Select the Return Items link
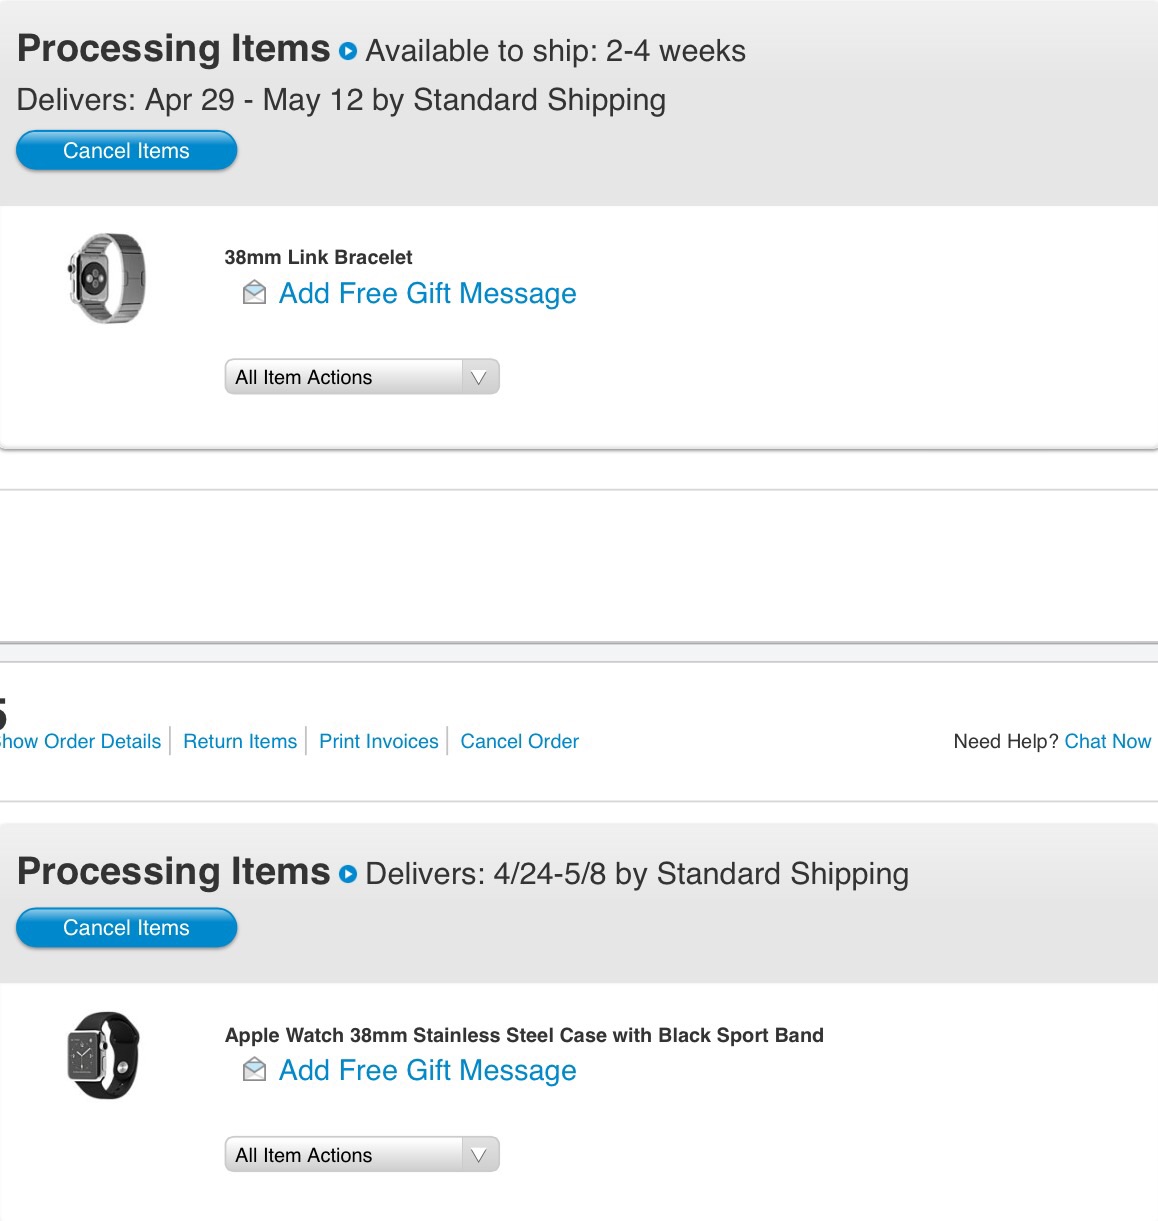Viewport: 1158px width, 1221px height. (x=240, y=741)
